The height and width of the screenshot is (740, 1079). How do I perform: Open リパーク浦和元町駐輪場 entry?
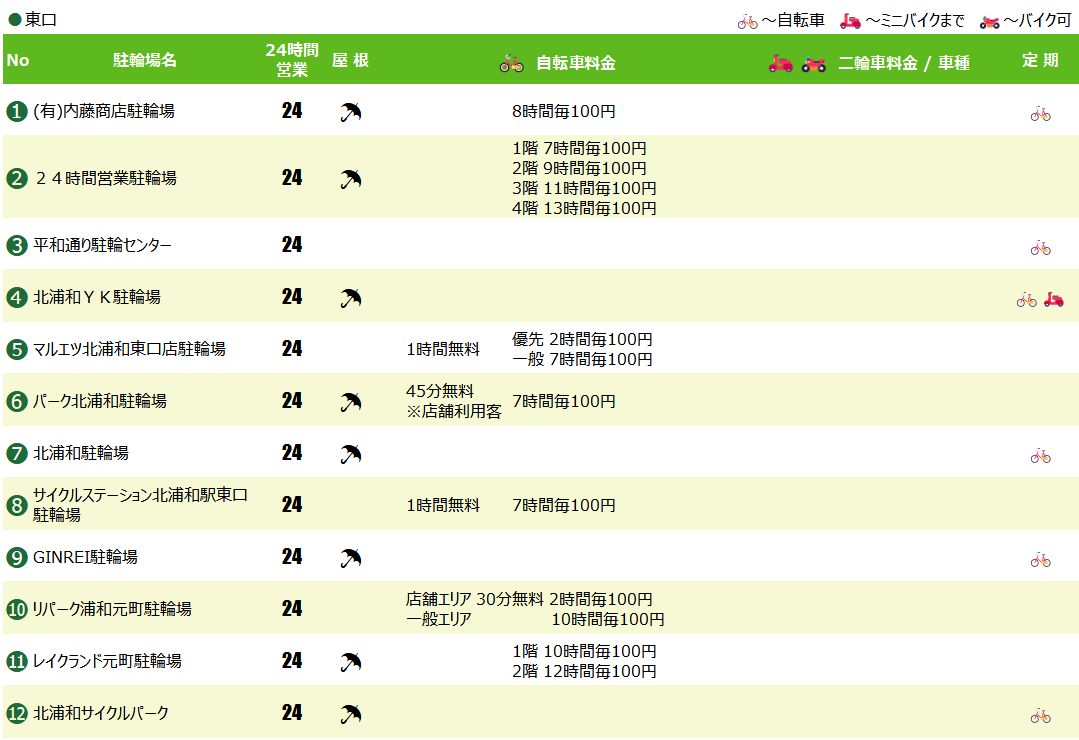(112, 609)
